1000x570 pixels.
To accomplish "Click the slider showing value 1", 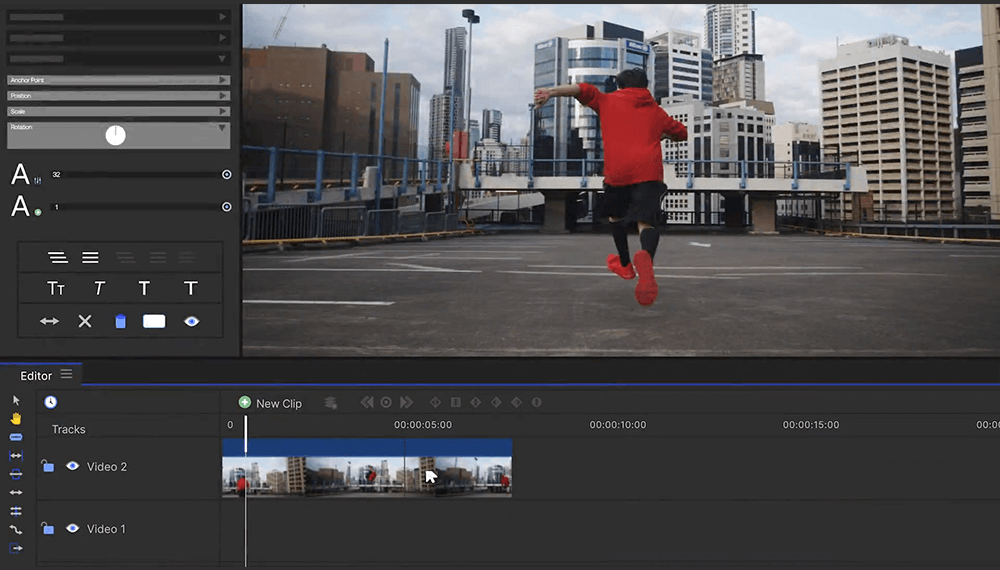I will pyautogui.click(x=139, y=207).
